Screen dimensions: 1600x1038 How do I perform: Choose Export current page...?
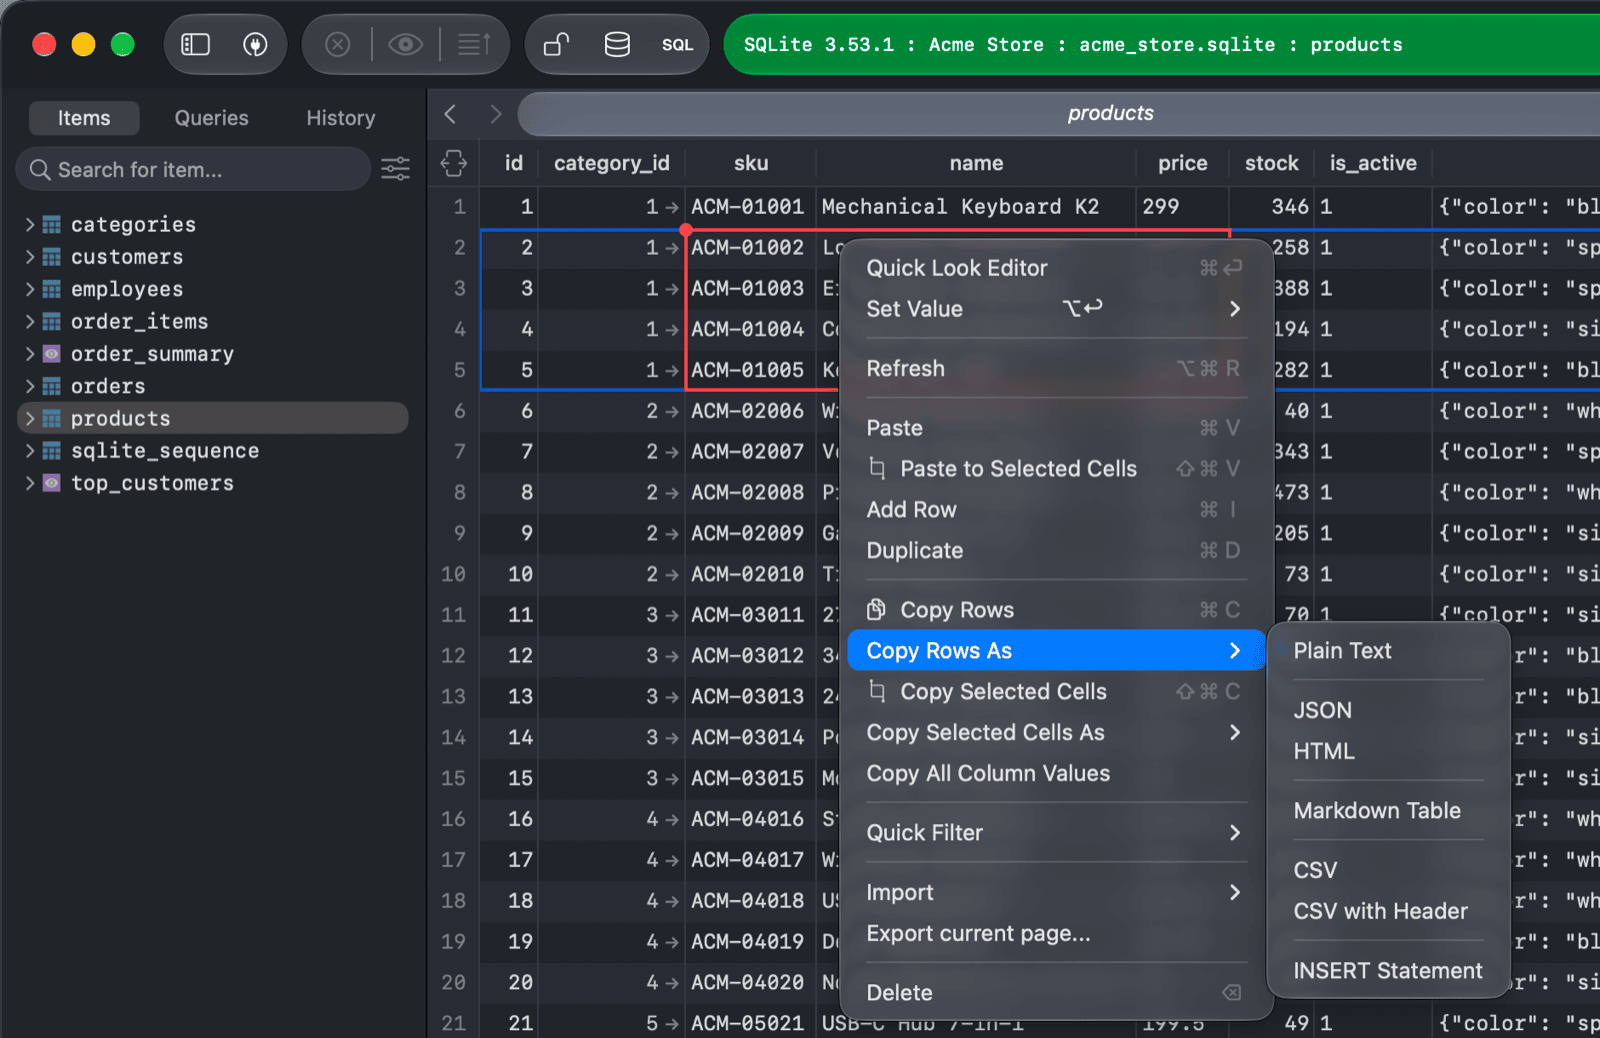1054,934
